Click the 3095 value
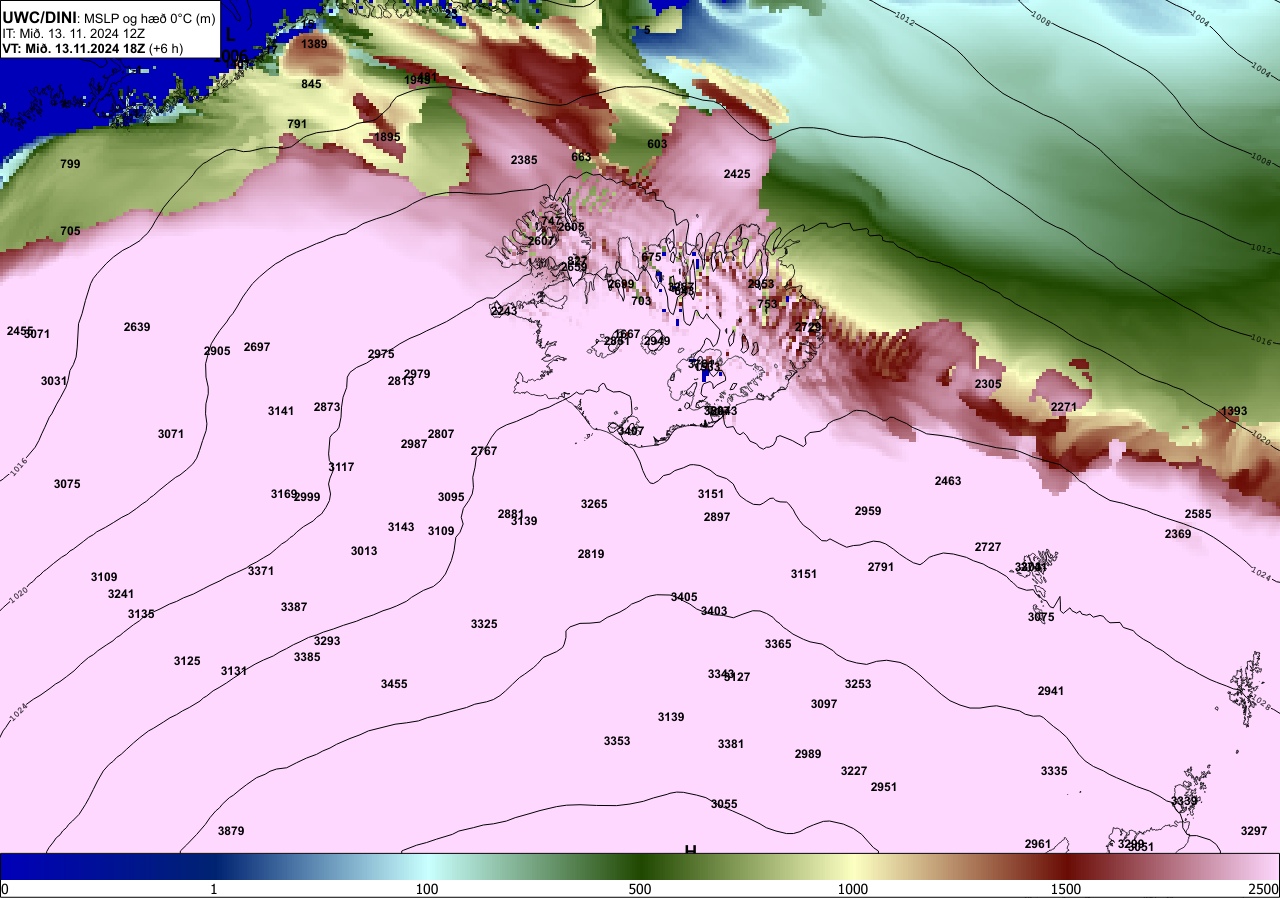 point(451,497)
